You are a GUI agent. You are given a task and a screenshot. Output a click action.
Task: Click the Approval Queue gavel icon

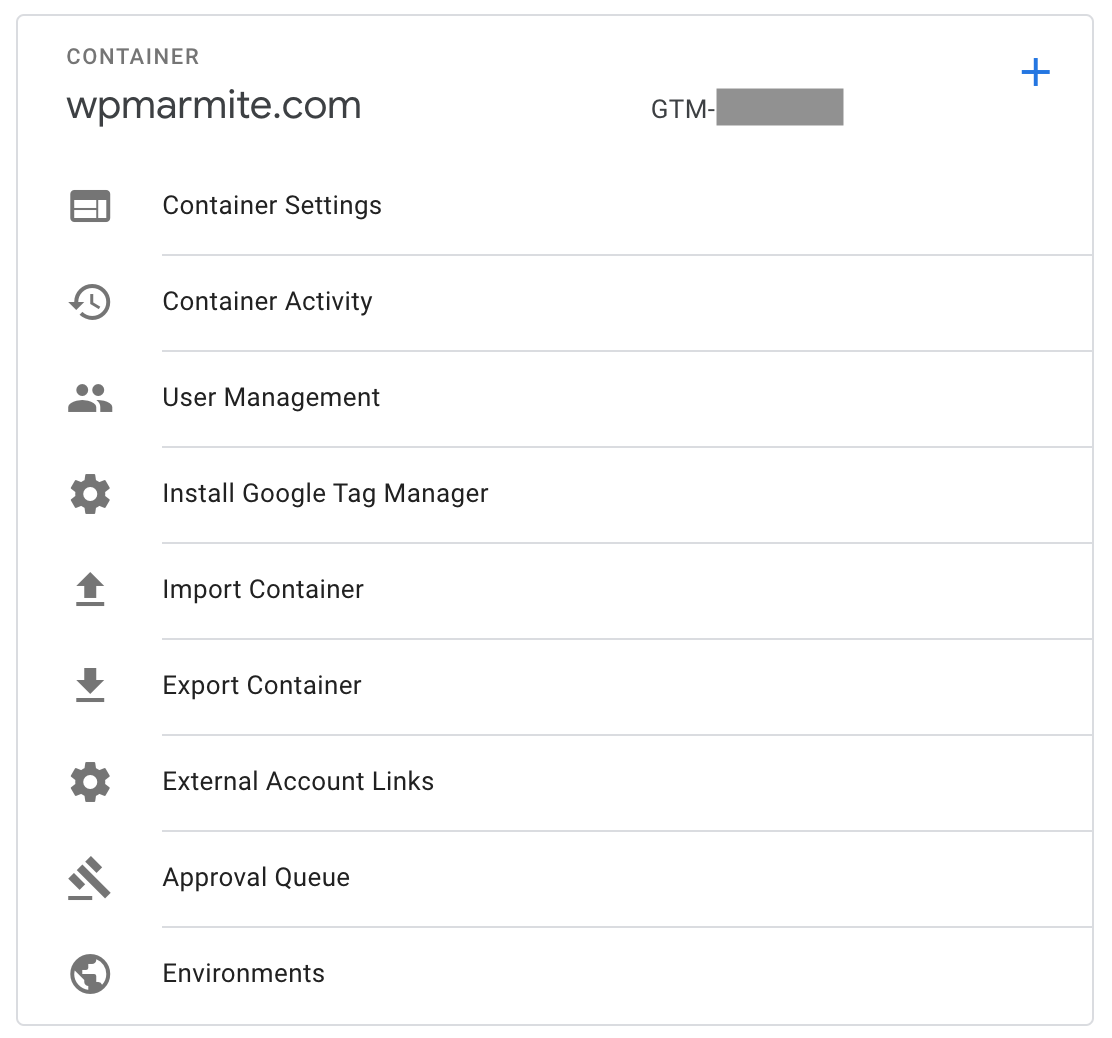coord(90,878)
